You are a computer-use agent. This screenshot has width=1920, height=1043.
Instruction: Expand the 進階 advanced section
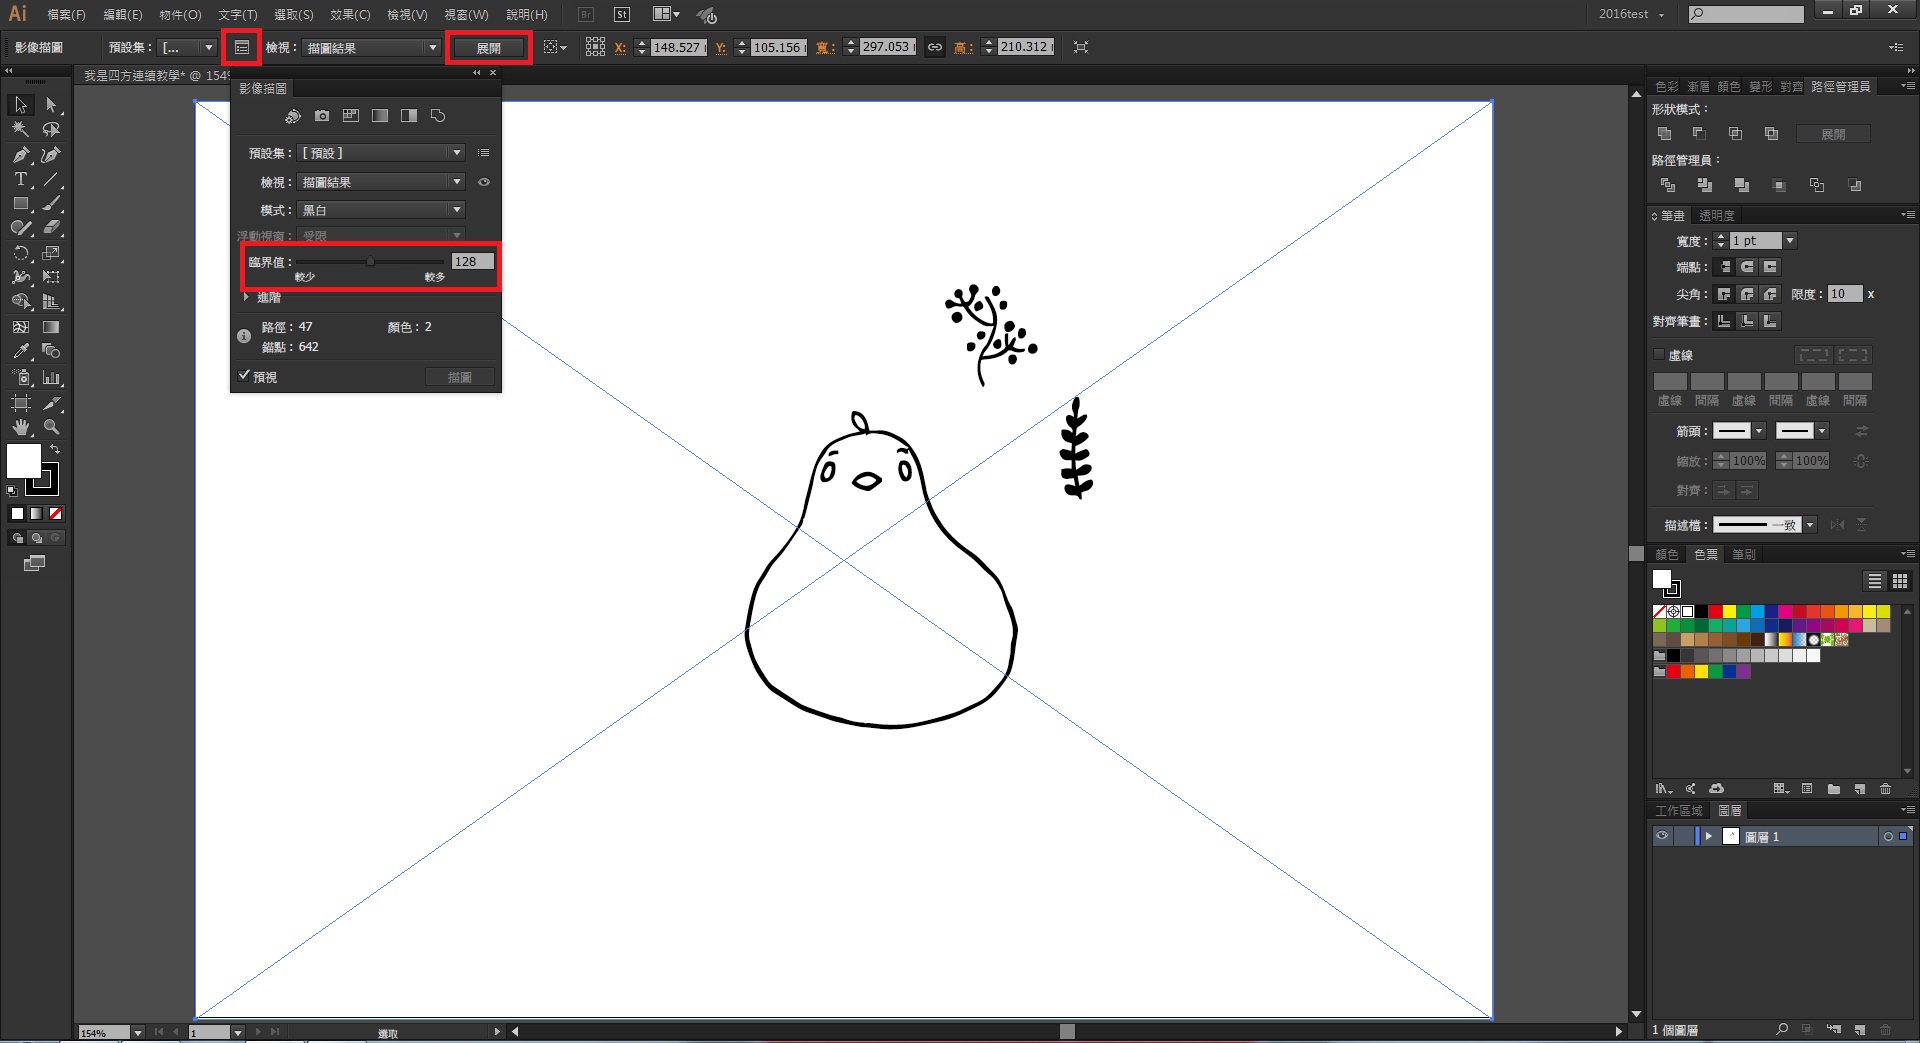246,297
